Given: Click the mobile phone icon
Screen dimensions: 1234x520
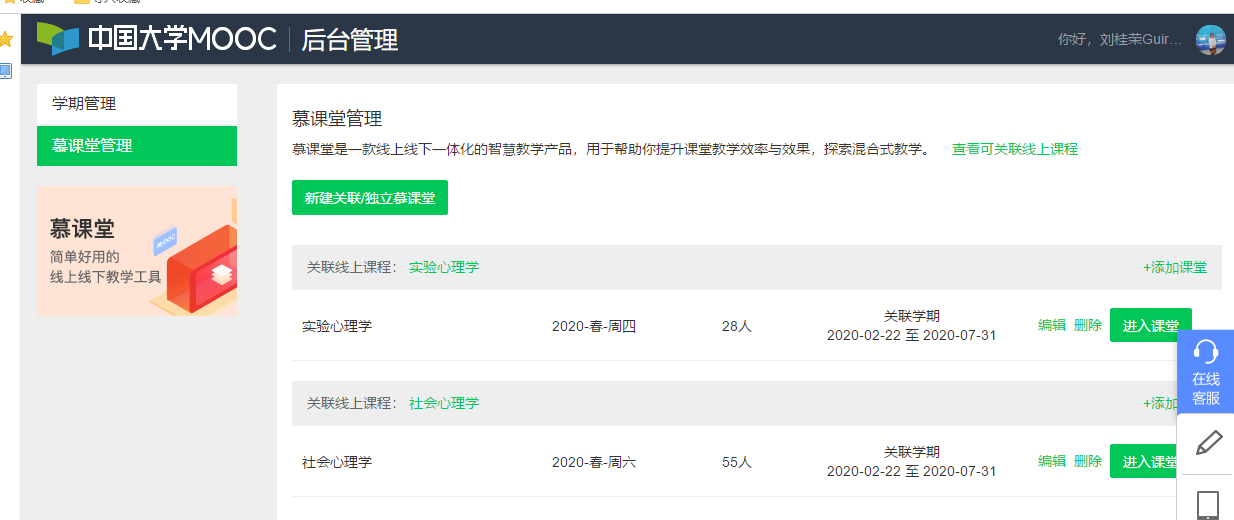Looking at the screenshot, I should coord(1207,503).
